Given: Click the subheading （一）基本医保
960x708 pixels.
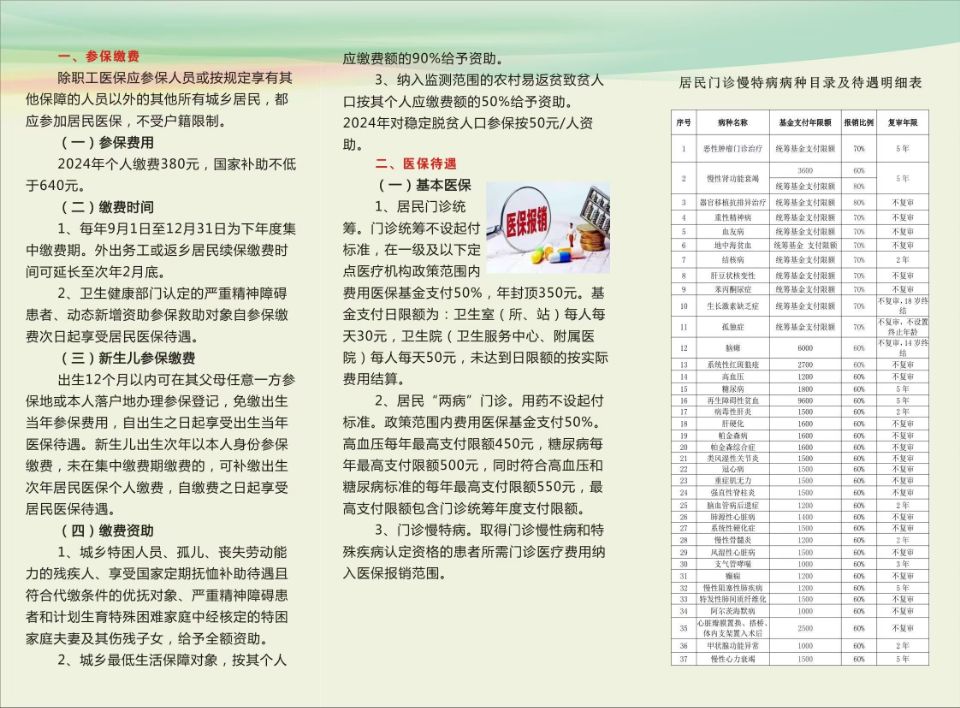Looking at the screenshot, I should (423, 185).
